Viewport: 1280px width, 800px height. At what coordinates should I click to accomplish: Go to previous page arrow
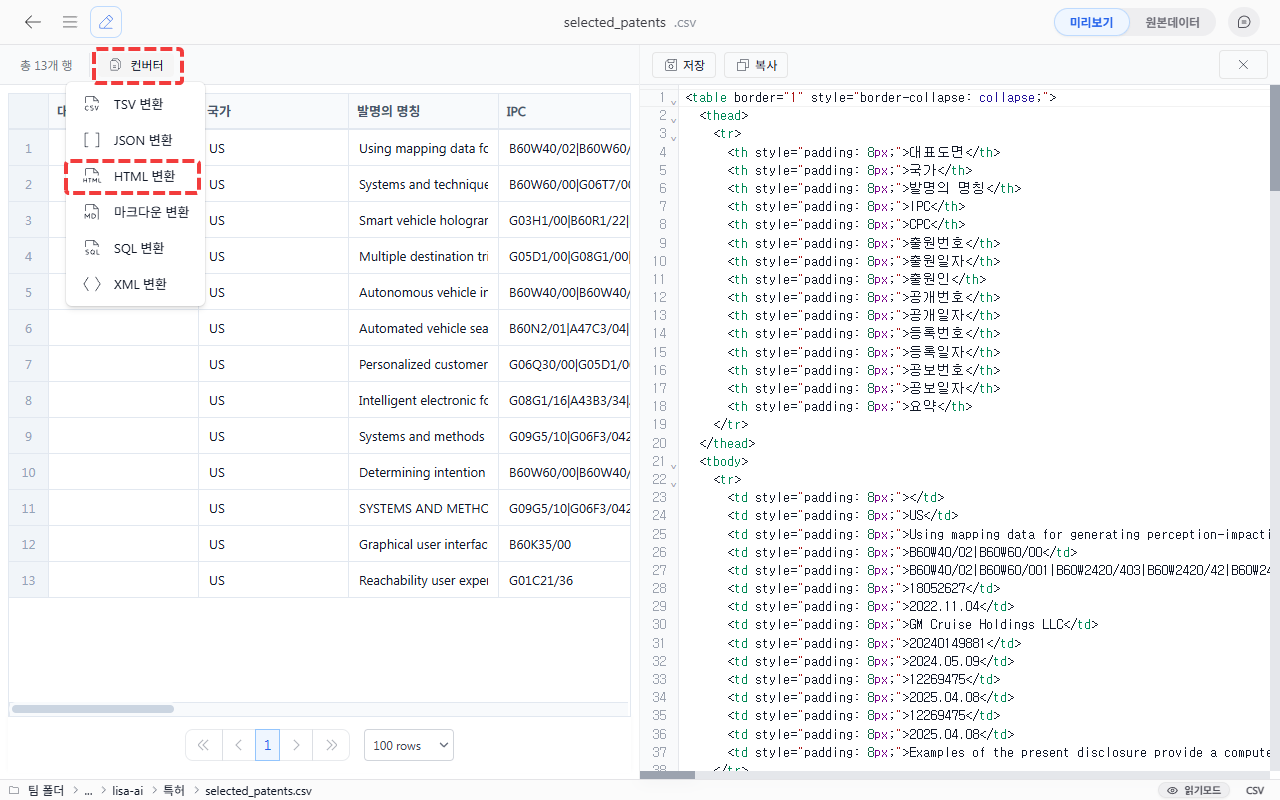238,745
